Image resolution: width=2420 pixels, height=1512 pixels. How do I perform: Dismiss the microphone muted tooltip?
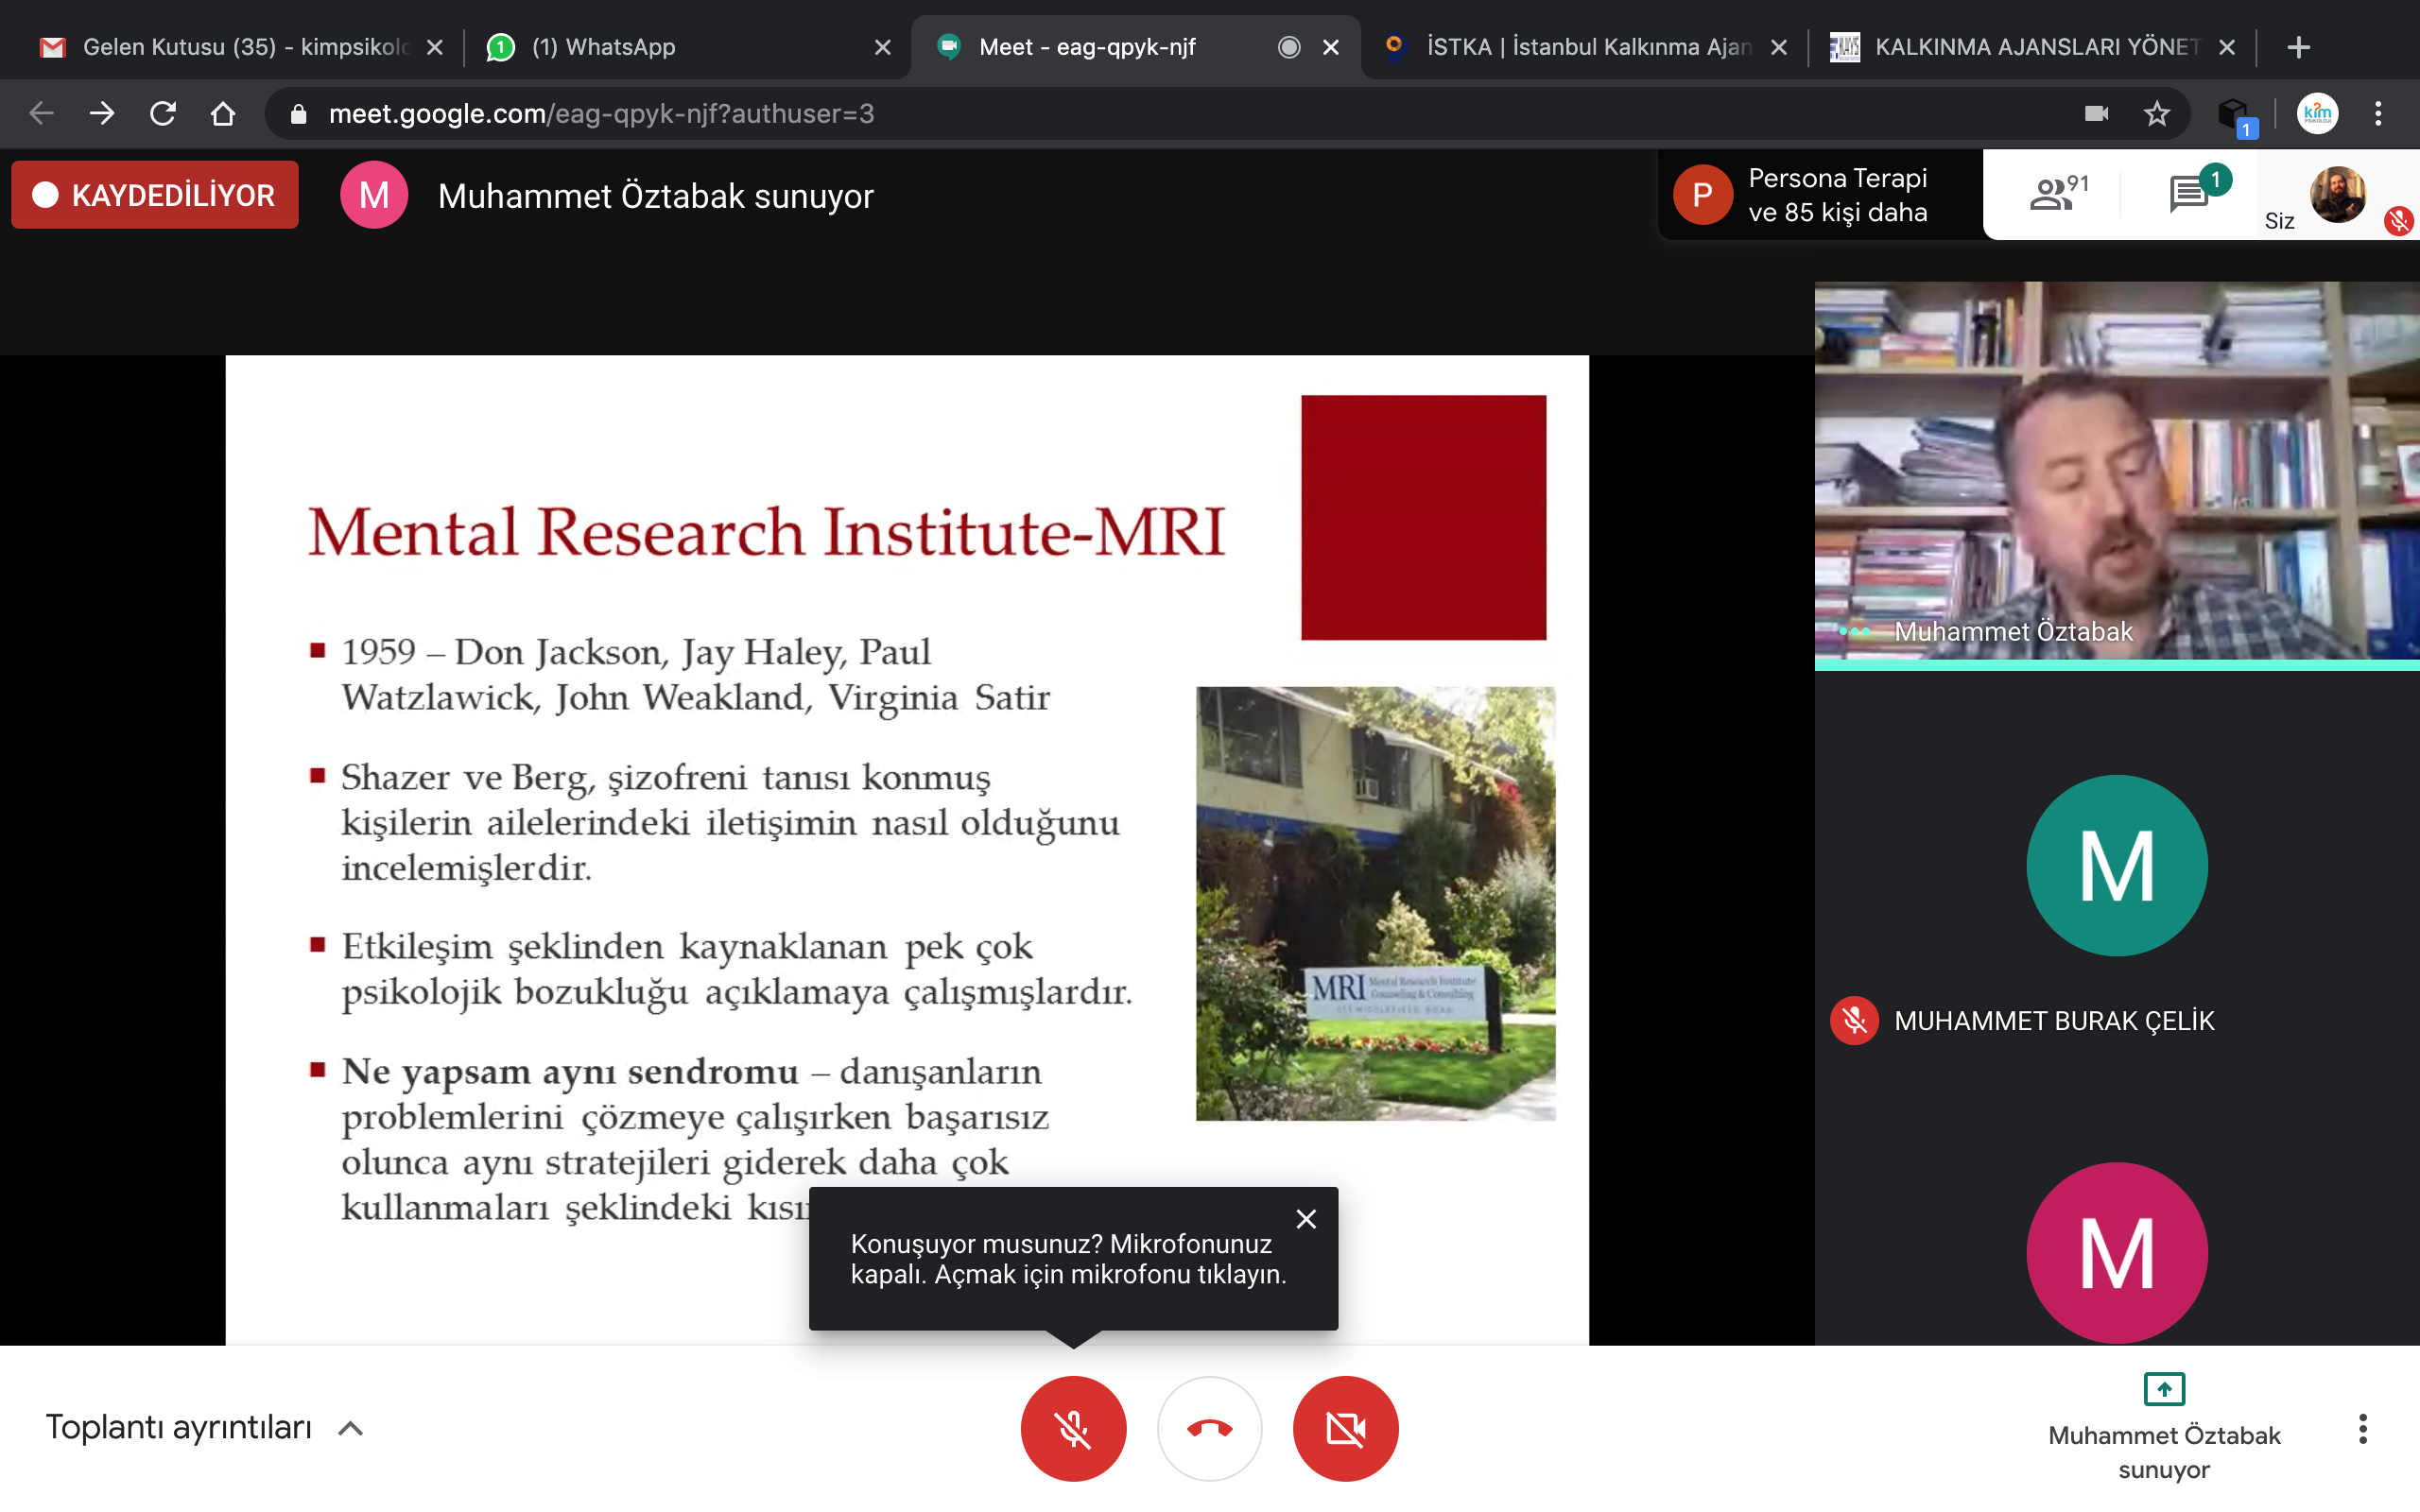pos(1306,1219)
